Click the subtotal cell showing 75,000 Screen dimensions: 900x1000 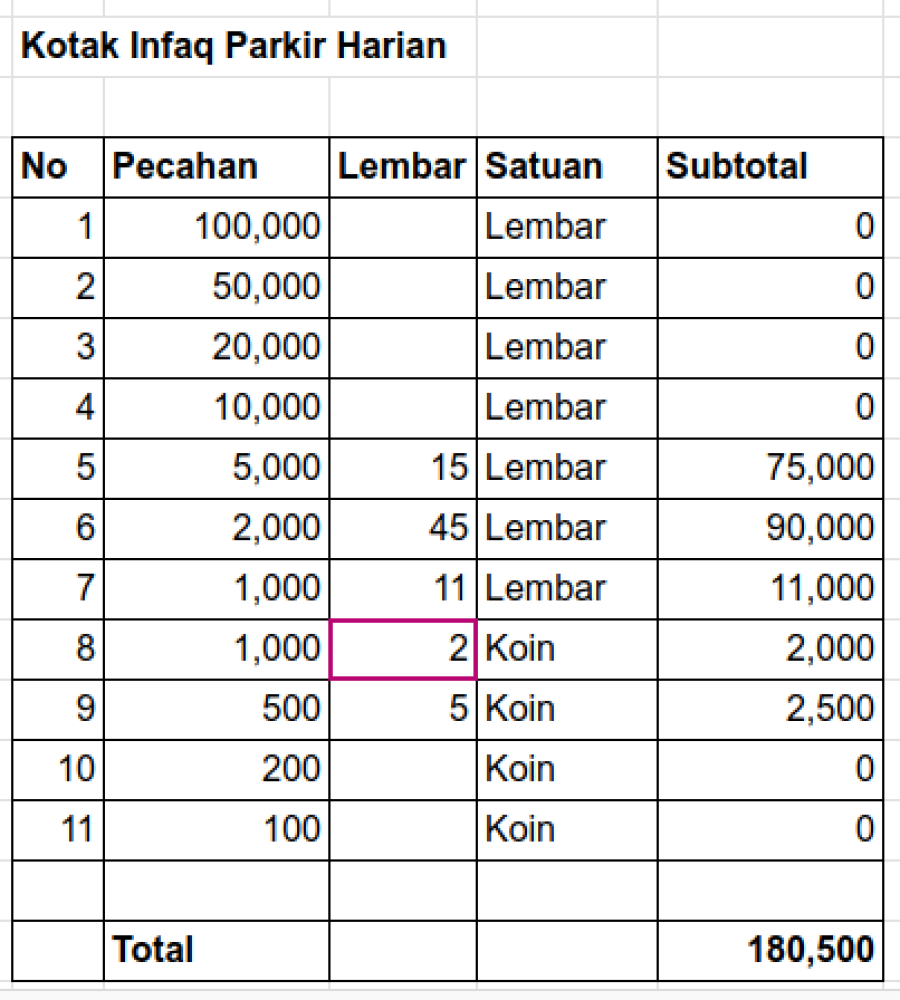[770, 468]
